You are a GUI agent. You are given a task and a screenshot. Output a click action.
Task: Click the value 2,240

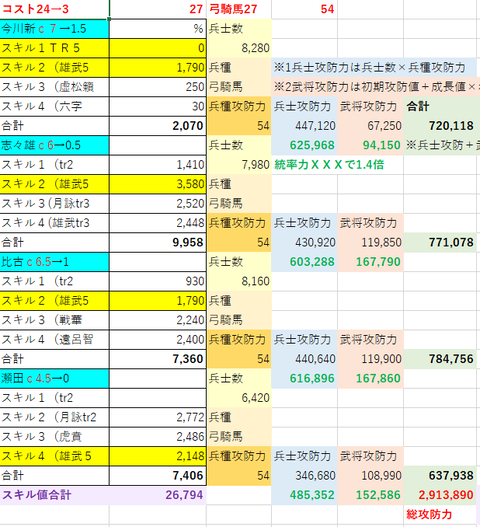tap(158, 320)
